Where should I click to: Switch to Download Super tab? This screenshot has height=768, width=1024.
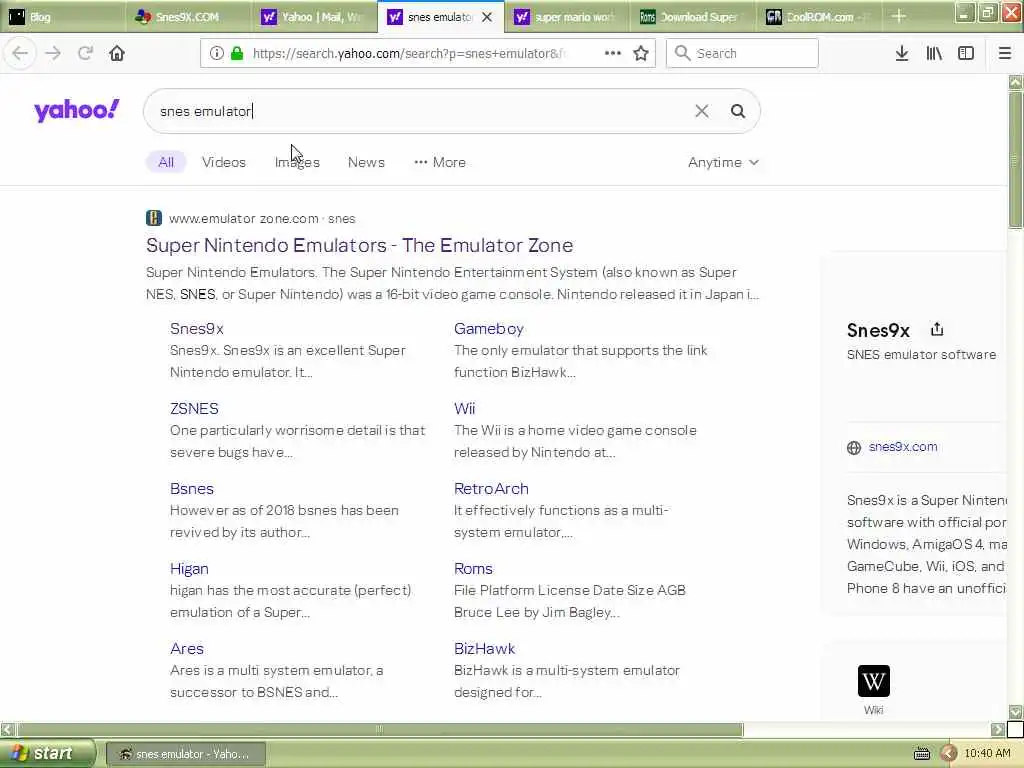point(693,17)
